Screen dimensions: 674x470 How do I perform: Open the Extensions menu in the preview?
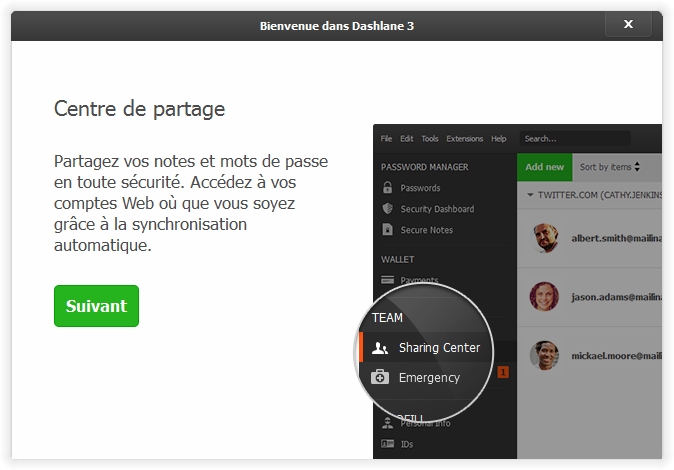[x=465, y=138]
